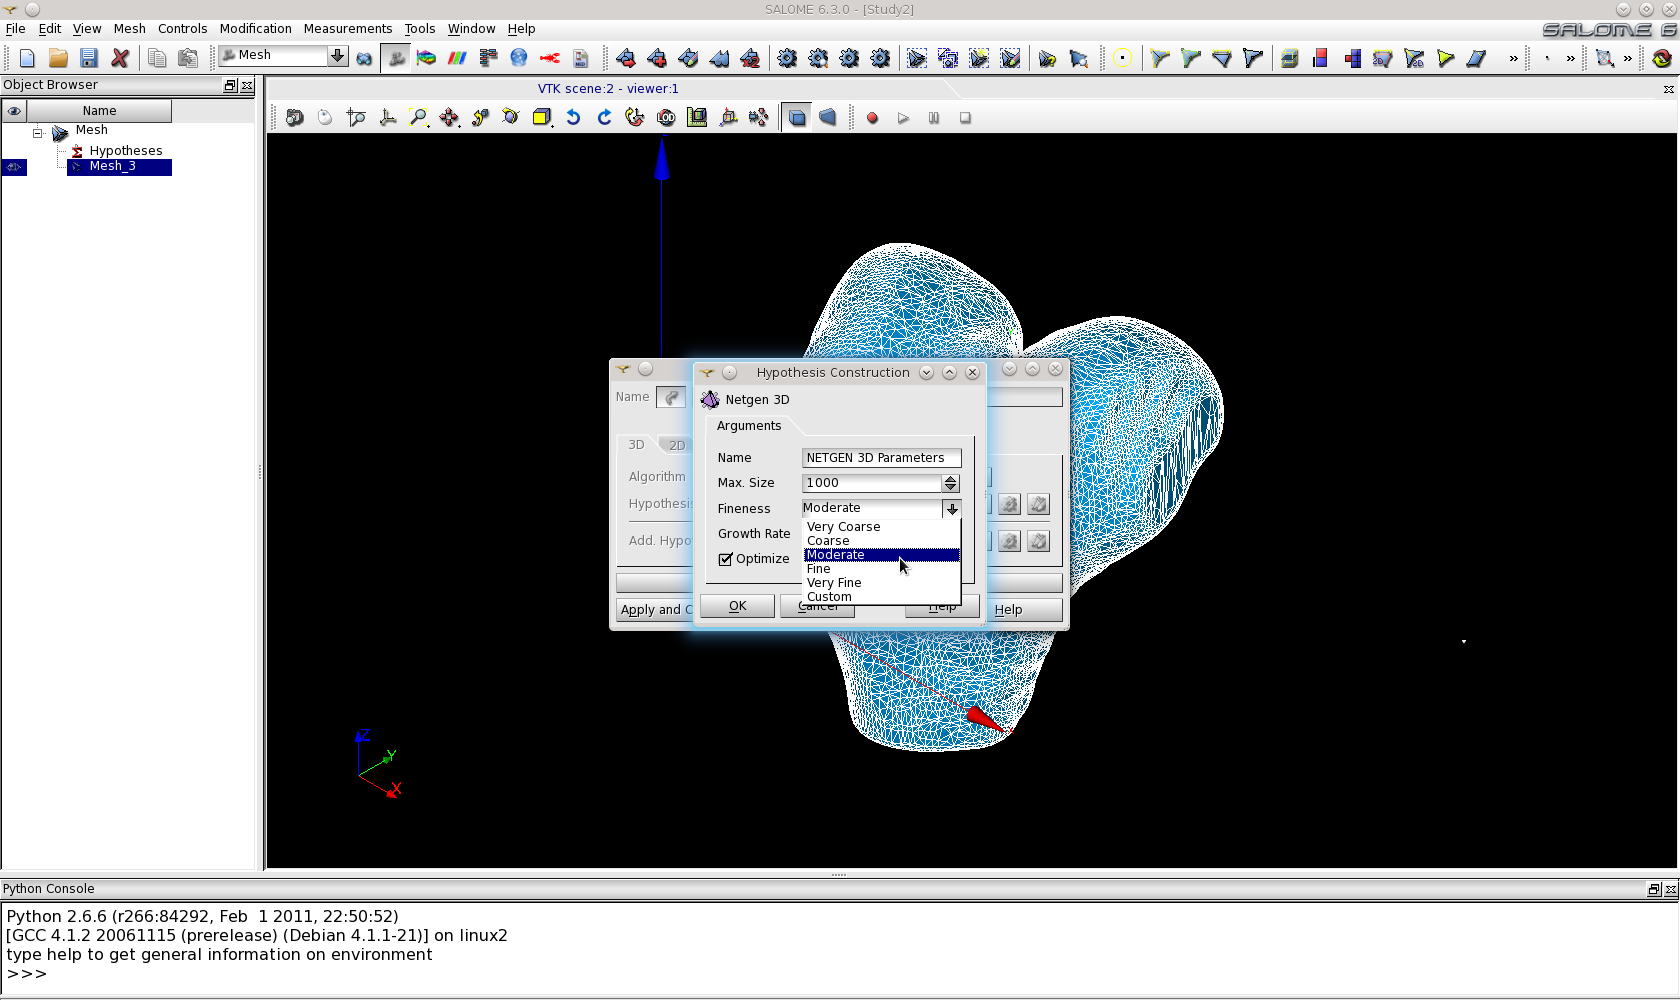Open the Modification menu
The height and width of the screenshot is (1000, 1680).
coord(256,28)
